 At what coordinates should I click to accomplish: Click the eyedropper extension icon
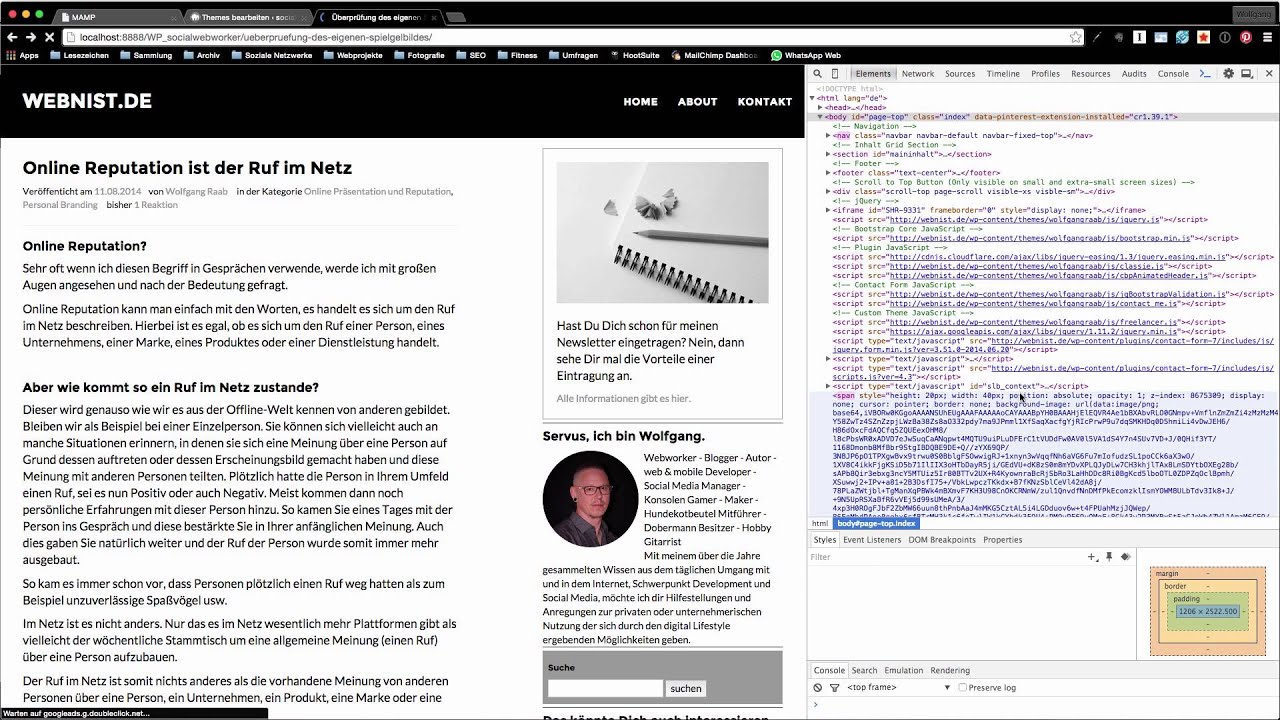[x=1097, y=37]
